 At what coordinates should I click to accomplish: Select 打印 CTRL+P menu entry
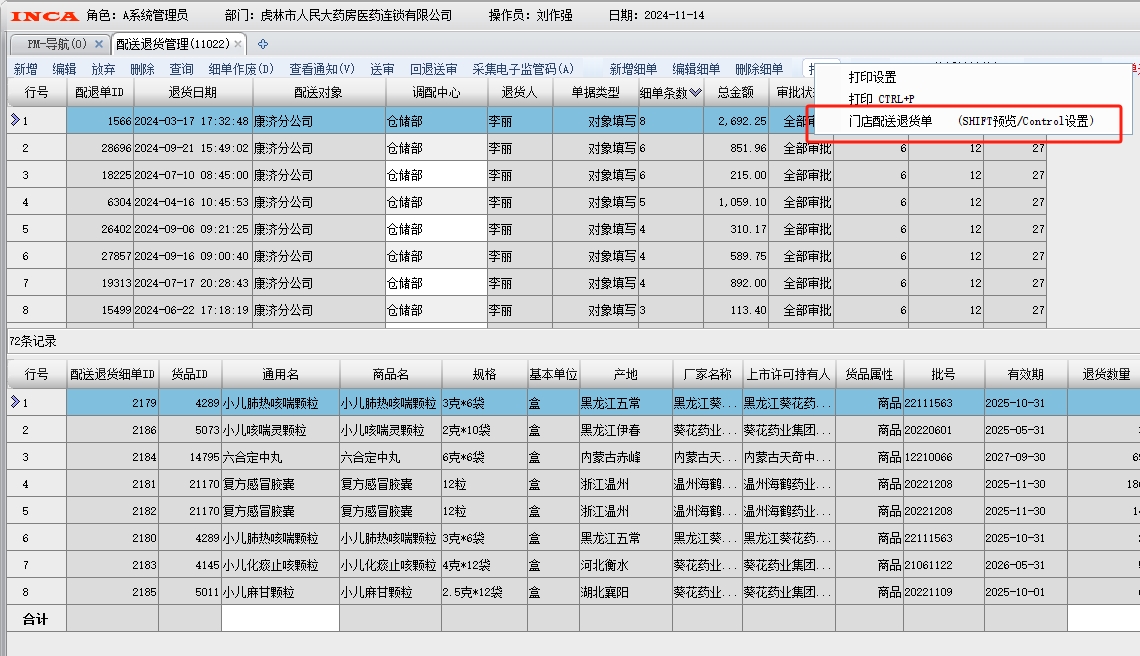[881, 99]
